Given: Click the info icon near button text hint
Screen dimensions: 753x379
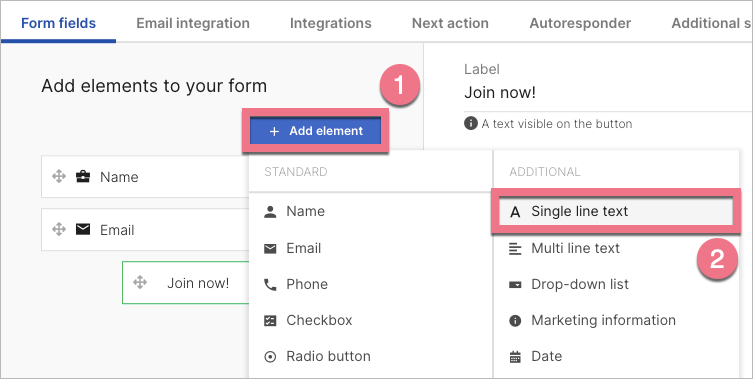Looking at the screenshot, I should pyautogui.click(x=471, y=123).
